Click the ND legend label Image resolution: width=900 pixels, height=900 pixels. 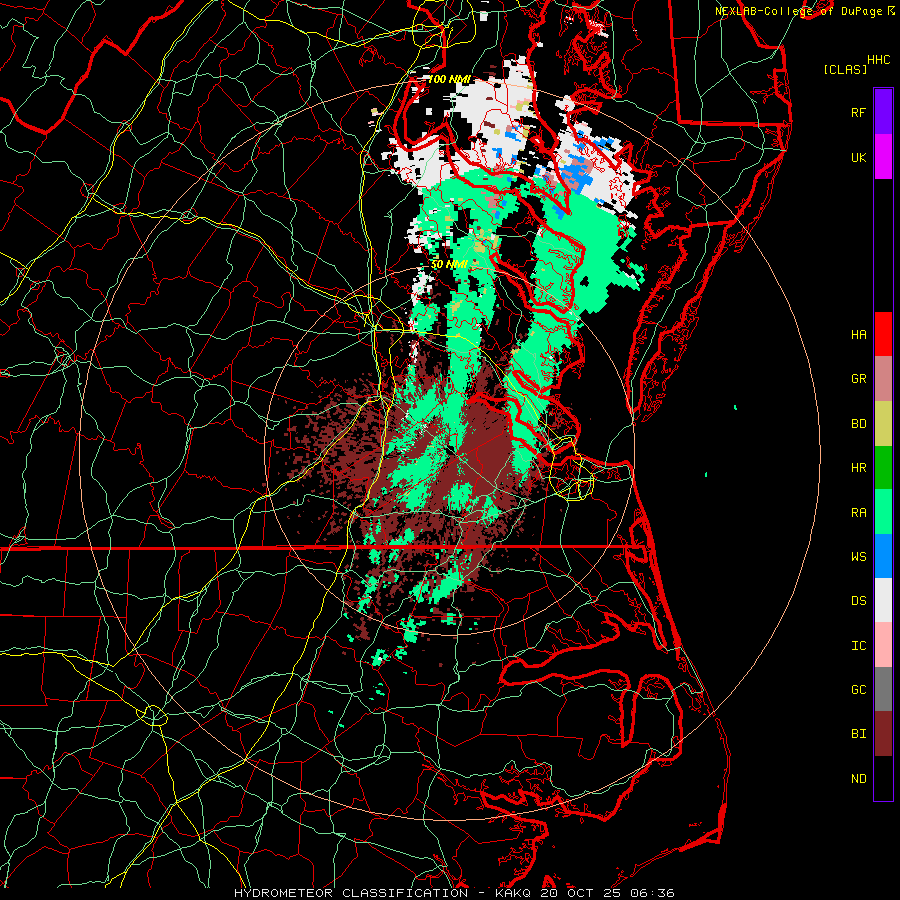858,778
